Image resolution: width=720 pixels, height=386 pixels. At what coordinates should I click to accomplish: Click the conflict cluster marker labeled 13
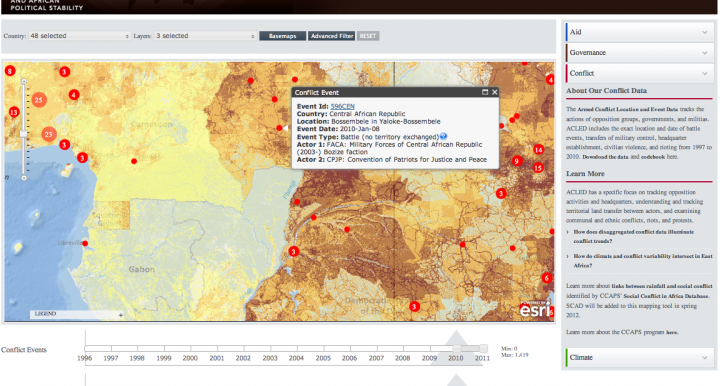coord(14,112)
